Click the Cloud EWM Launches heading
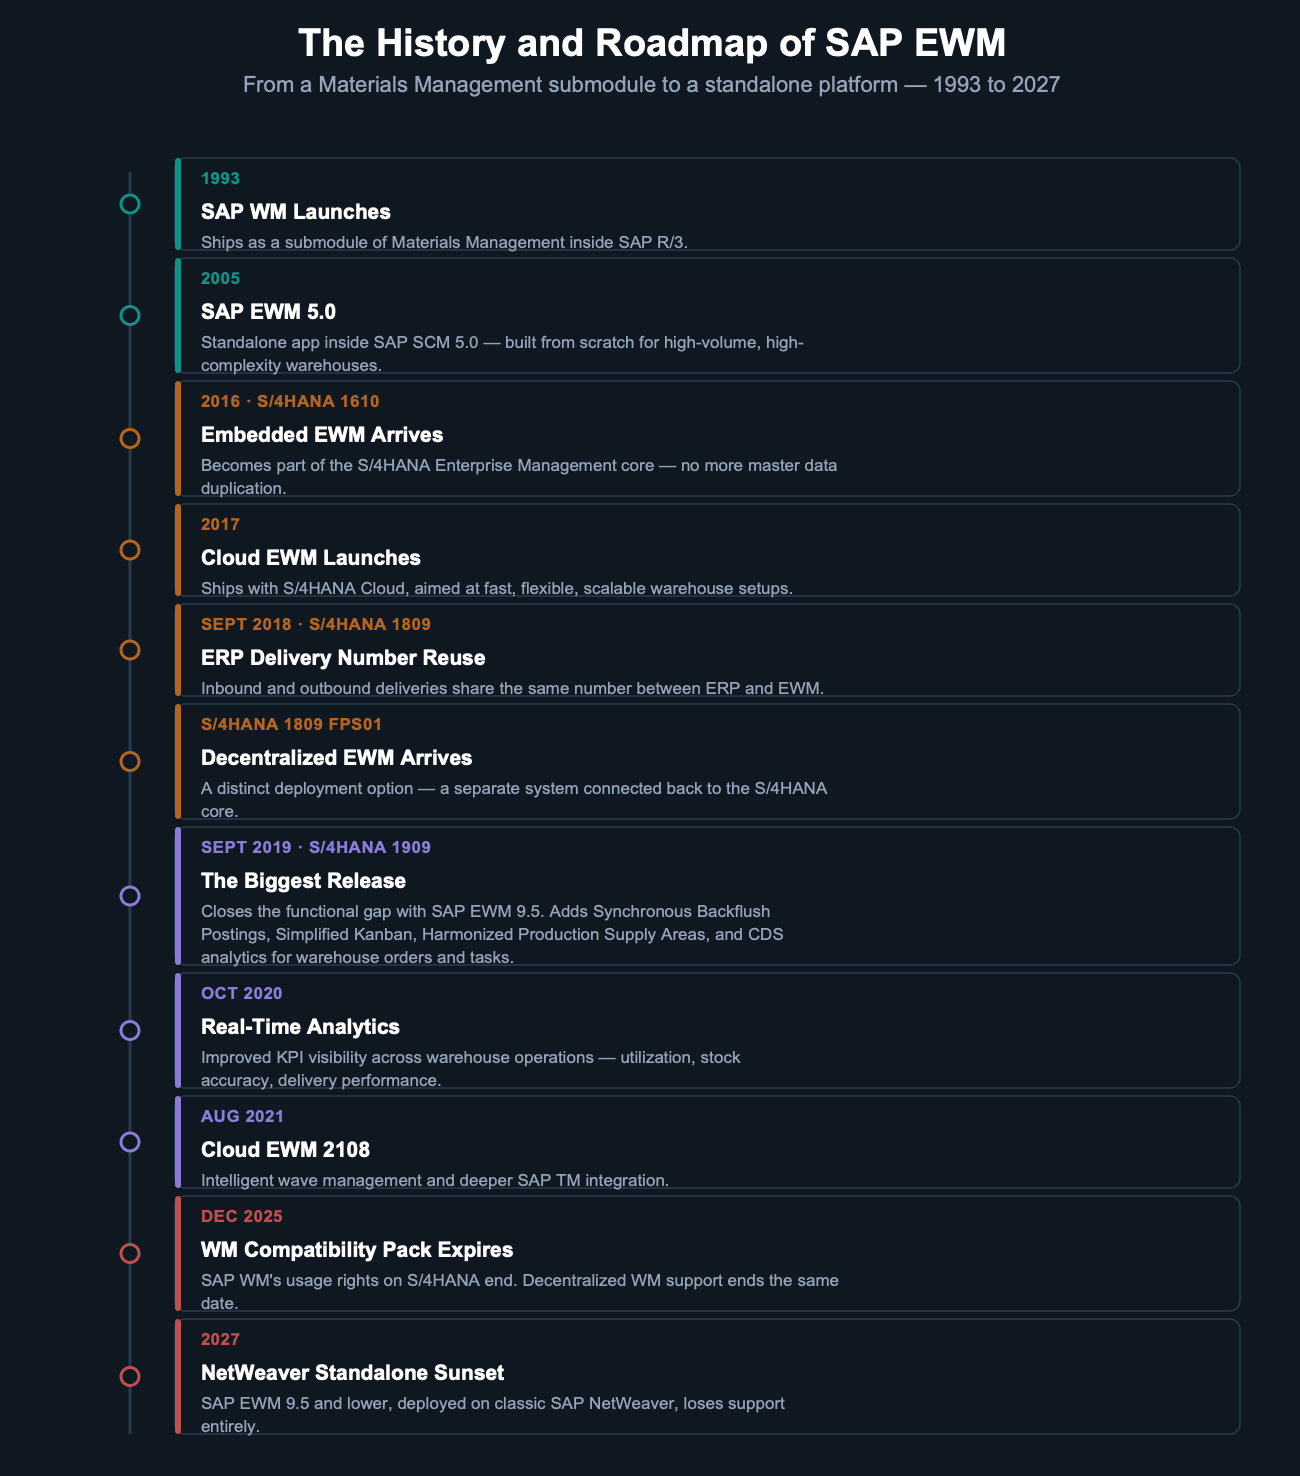The image size is (1300, 1476). pyautogui.click(x=311, y=558)
